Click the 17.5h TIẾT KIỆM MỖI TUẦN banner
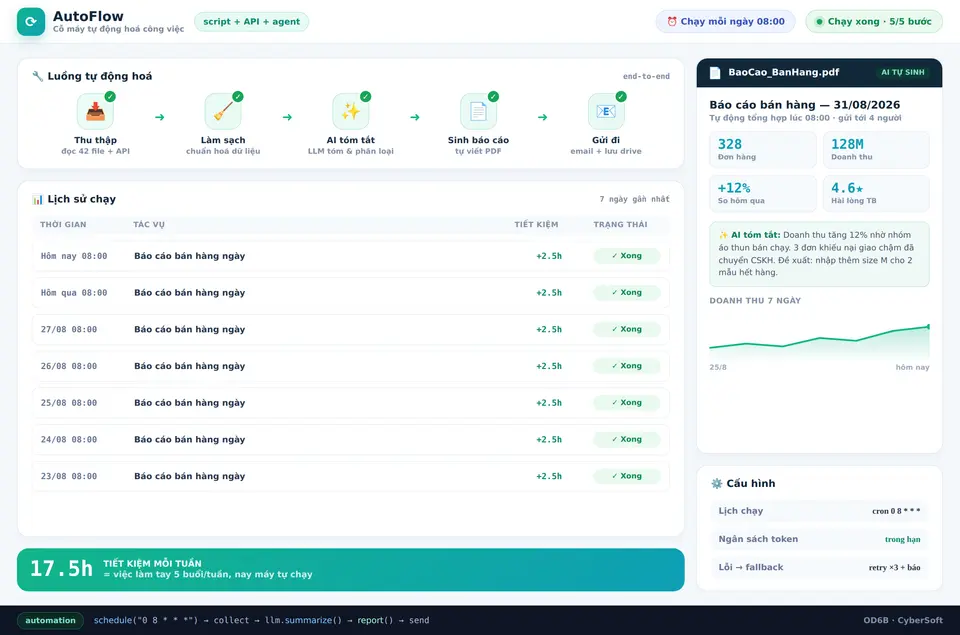 pyautogui.click(x=350, y=569)
